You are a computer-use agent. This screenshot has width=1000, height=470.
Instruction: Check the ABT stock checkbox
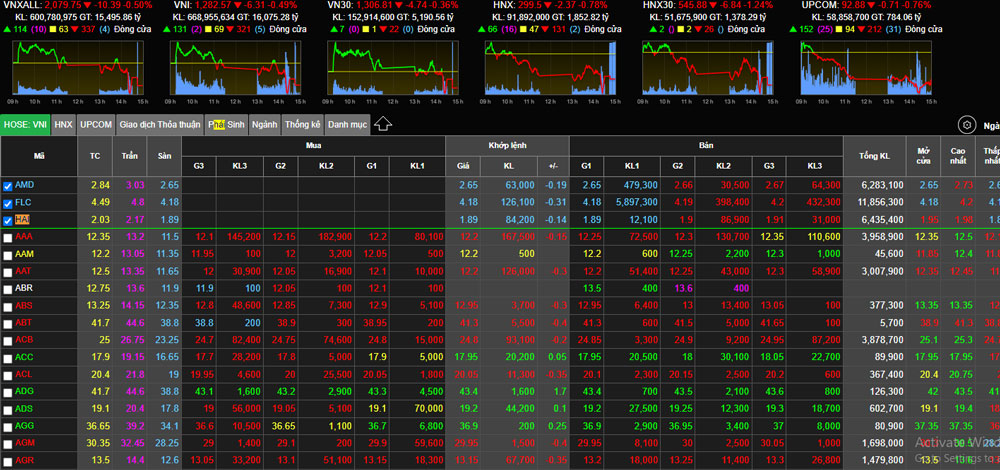8,322
